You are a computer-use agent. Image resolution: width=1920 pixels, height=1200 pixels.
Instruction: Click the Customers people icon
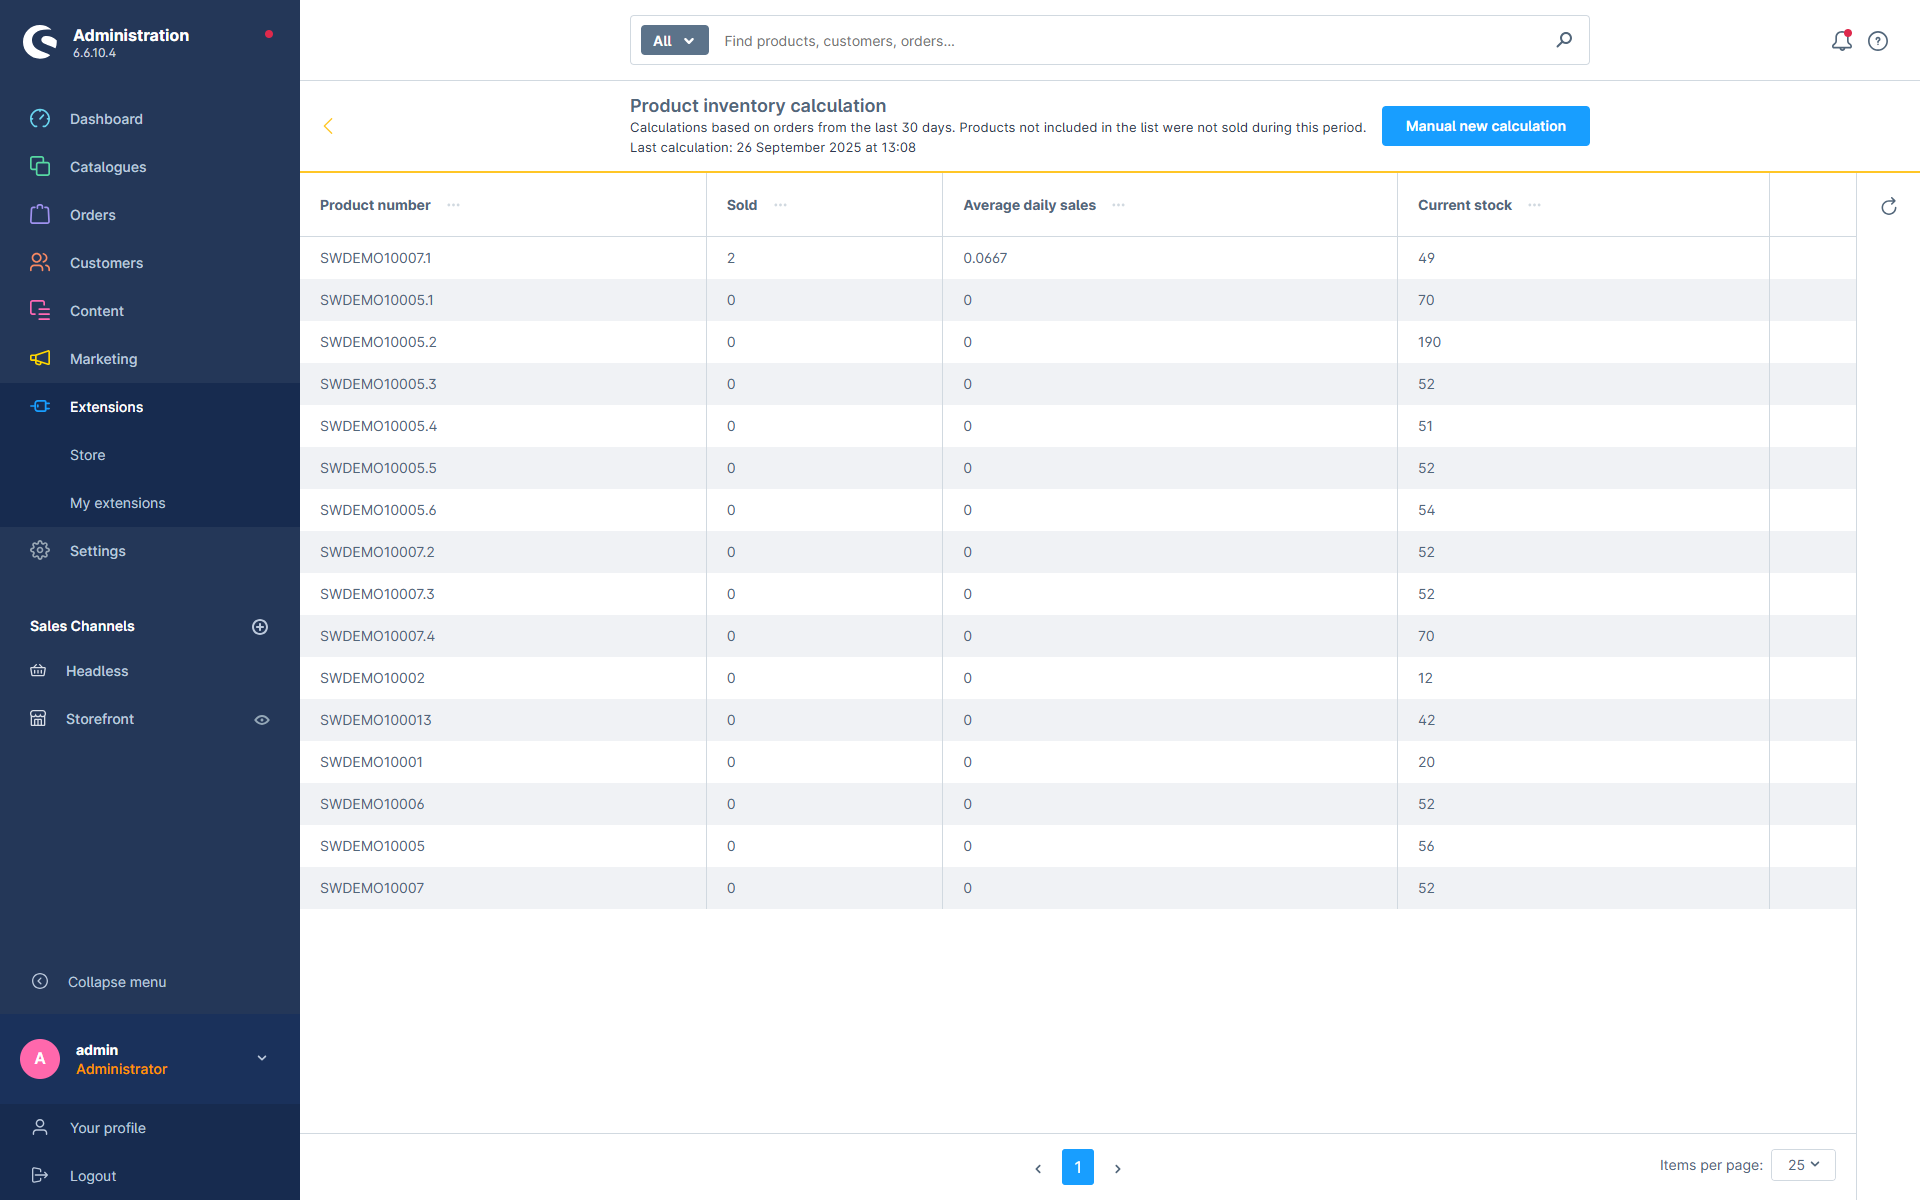click(40, 263)
